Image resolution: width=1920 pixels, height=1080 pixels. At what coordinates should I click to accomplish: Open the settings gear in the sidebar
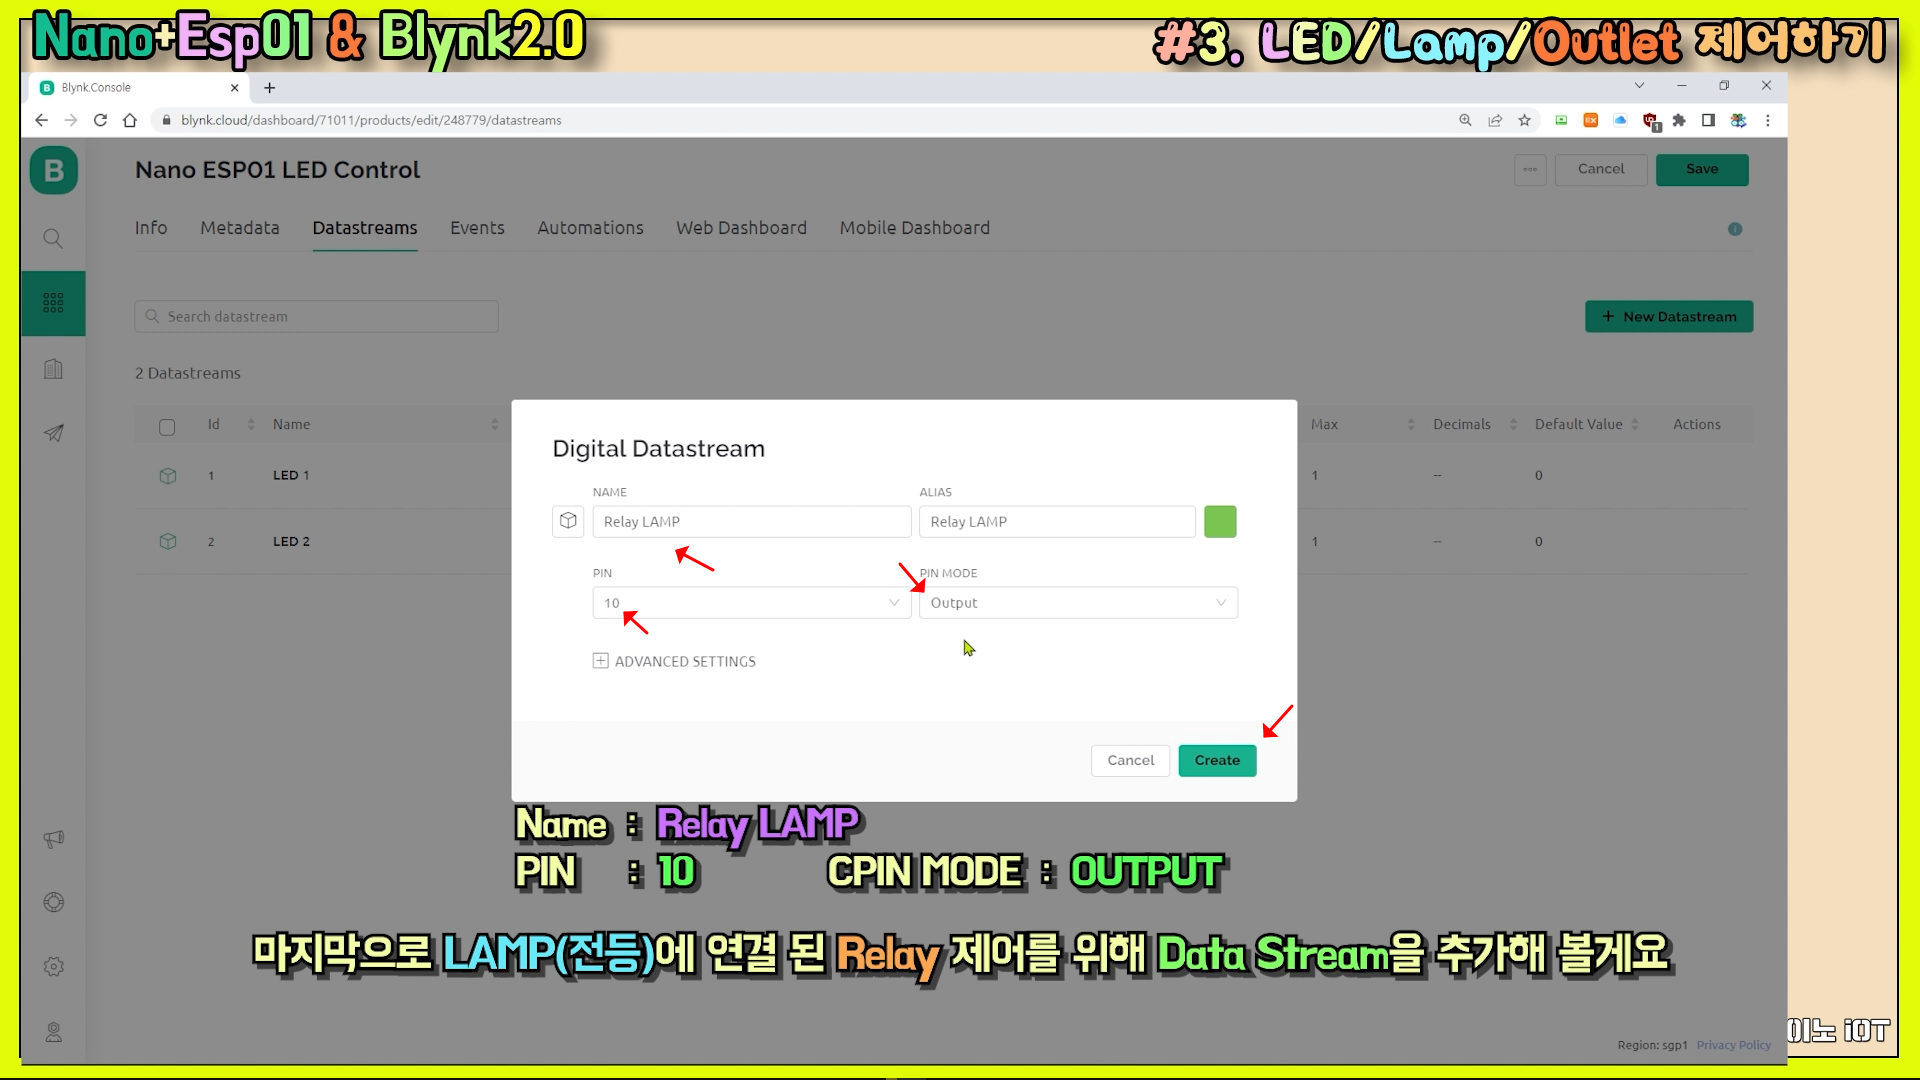point(53,967)
